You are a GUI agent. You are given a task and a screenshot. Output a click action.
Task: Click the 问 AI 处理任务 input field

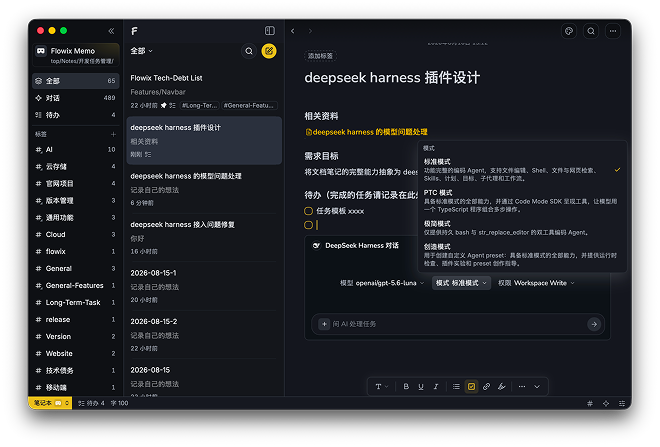click(x=458, y=324)
